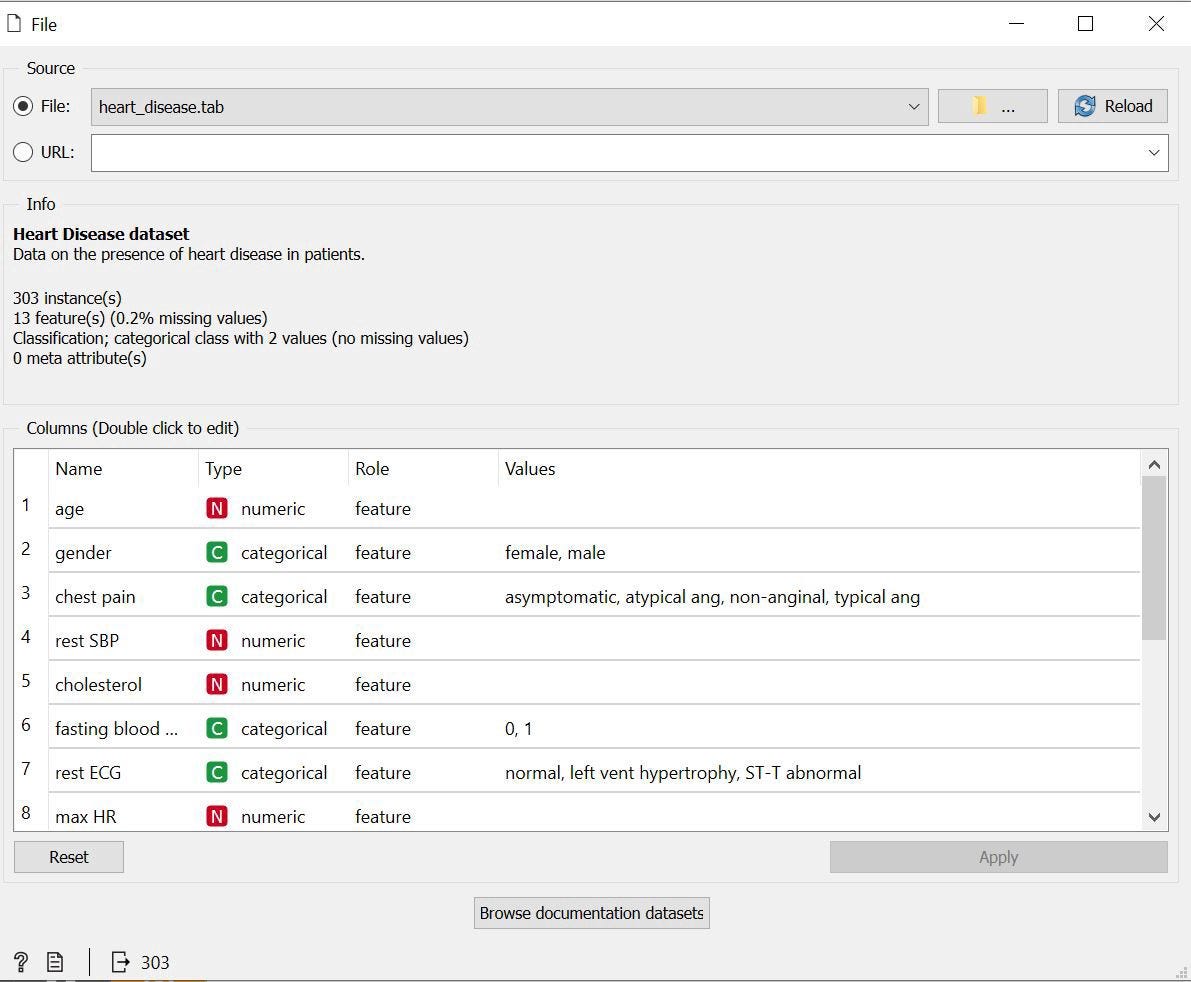Viewport: 1191px width, 982px height.
Task: Click the numeric icon beside max HR
Action: tap(217, 816)
